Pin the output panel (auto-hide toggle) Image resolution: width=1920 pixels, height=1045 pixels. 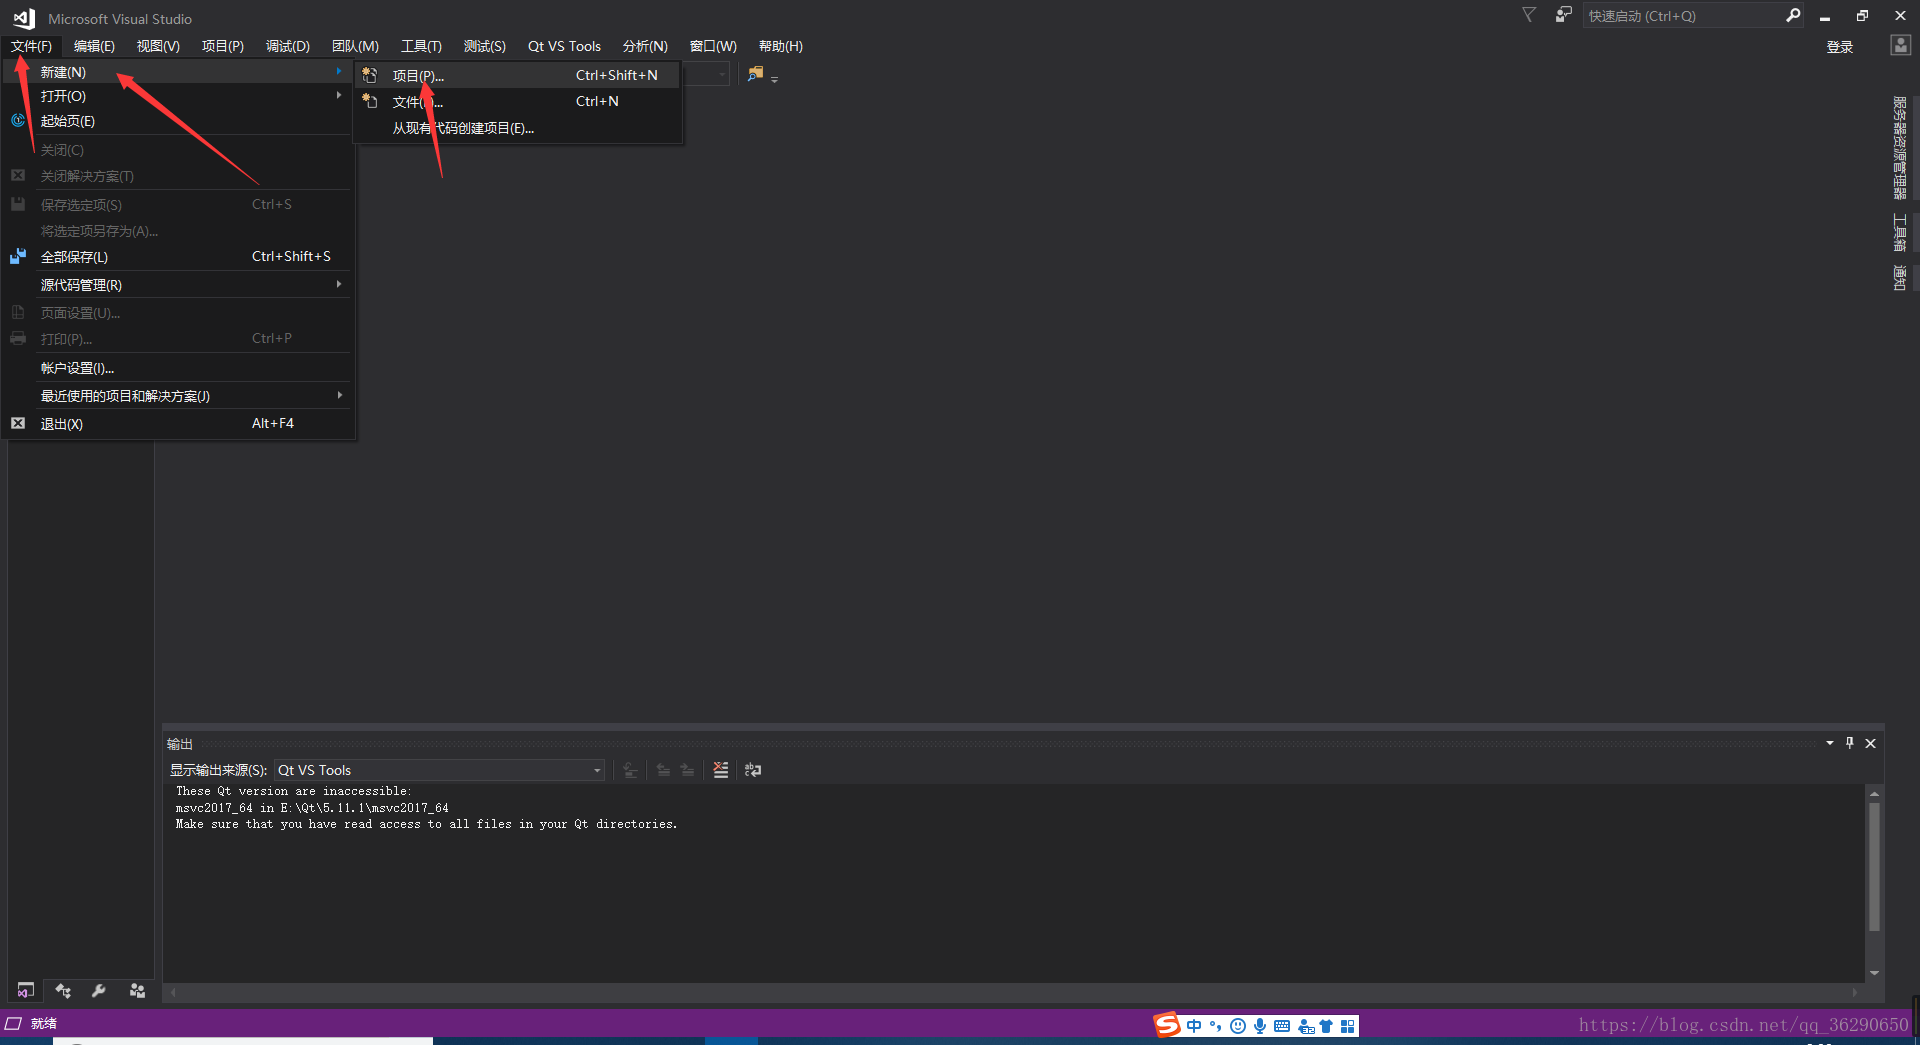[x=1850, y=743]
